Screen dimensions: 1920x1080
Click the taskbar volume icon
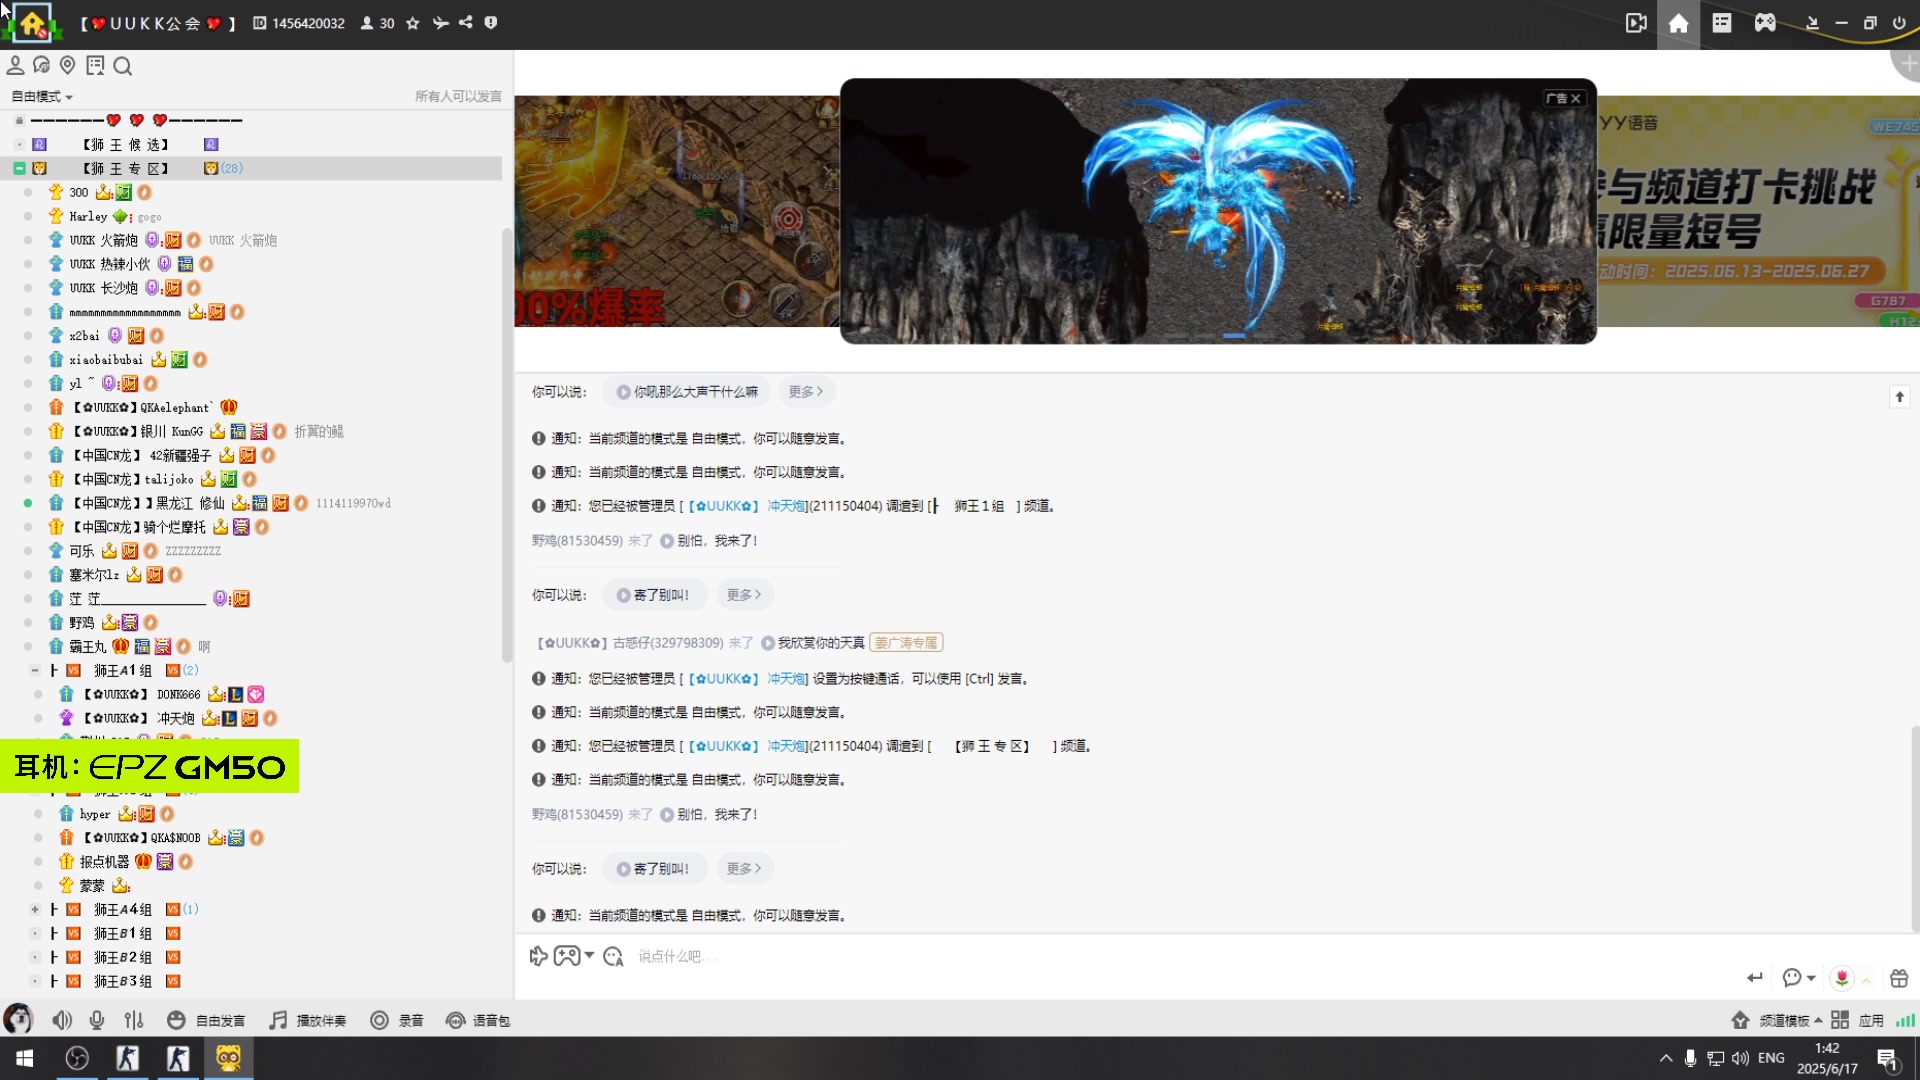click(x=1741, y=1058)
